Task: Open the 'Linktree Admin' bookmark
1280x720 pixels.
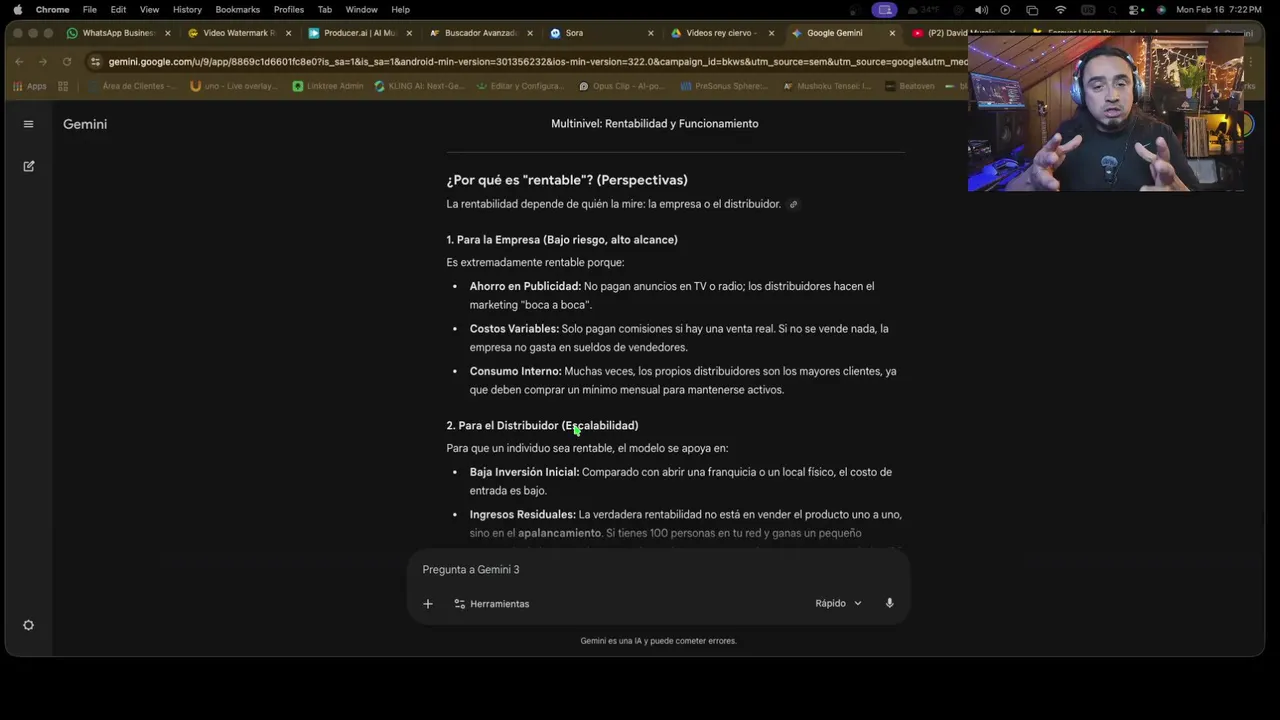Action: pos(328,86)
